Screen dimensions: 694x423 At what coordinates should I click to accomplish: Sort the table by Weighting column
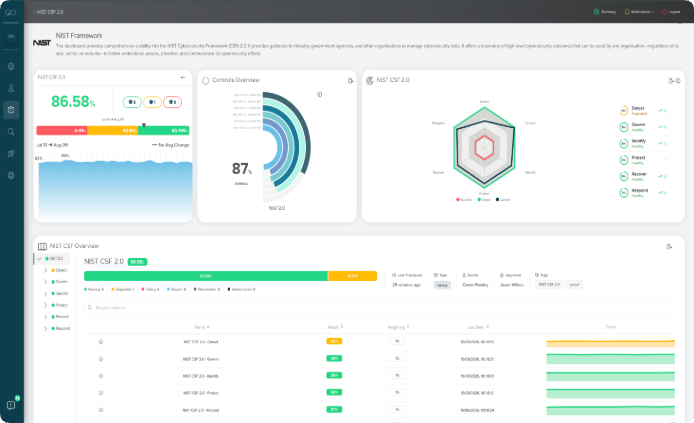398,327
